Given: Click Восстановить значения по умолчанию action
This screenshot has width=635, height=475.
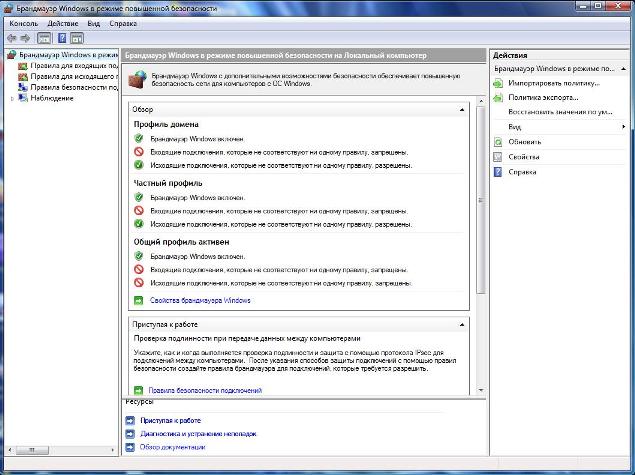Looking at the screenshot, I should (x=560, y=112).
